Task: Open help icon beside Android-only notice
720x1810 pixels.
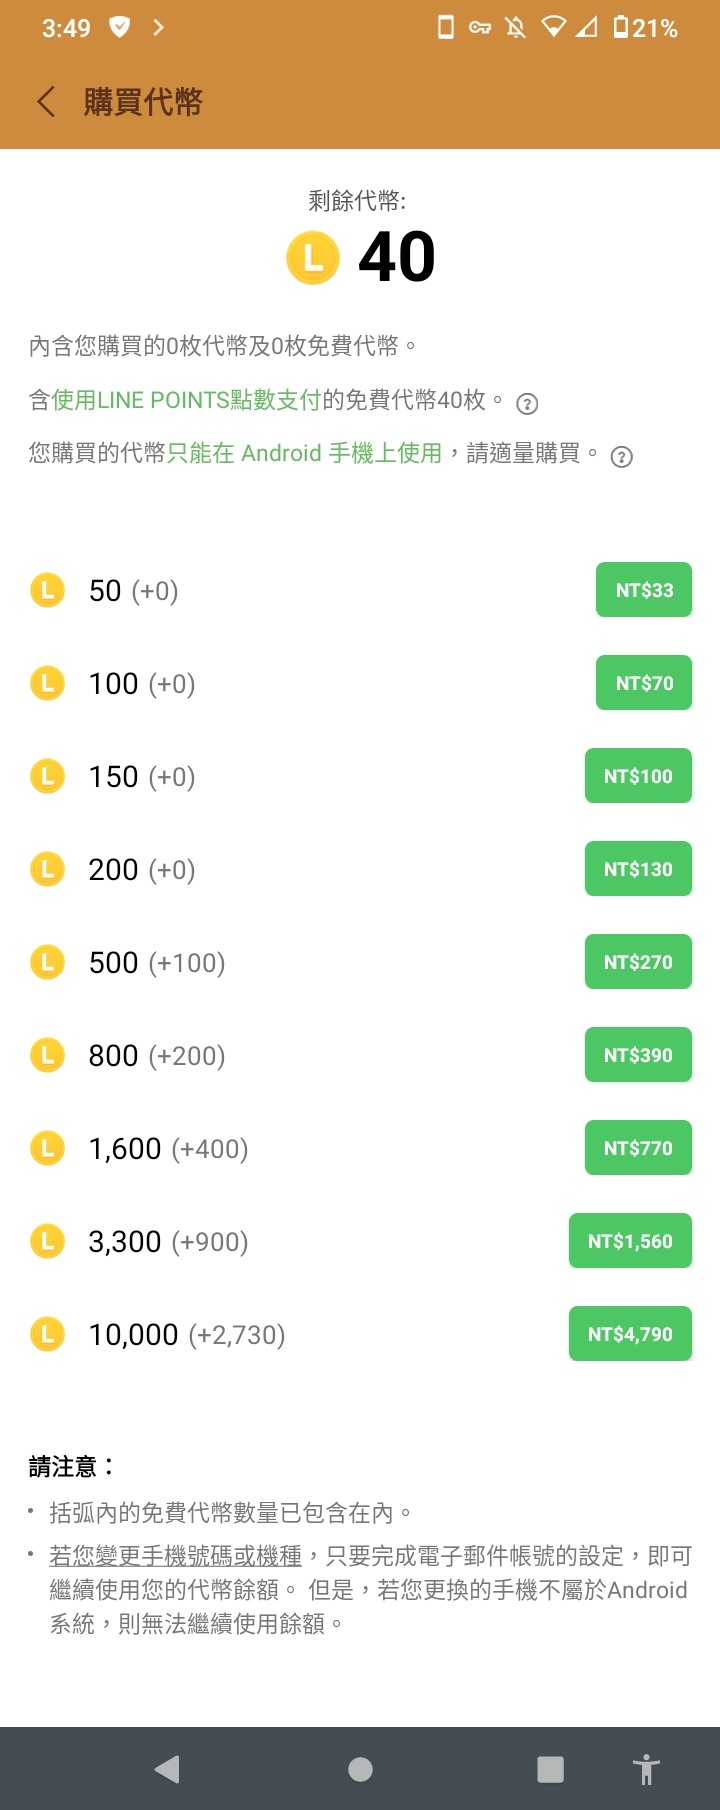Action: click(621, 457)
